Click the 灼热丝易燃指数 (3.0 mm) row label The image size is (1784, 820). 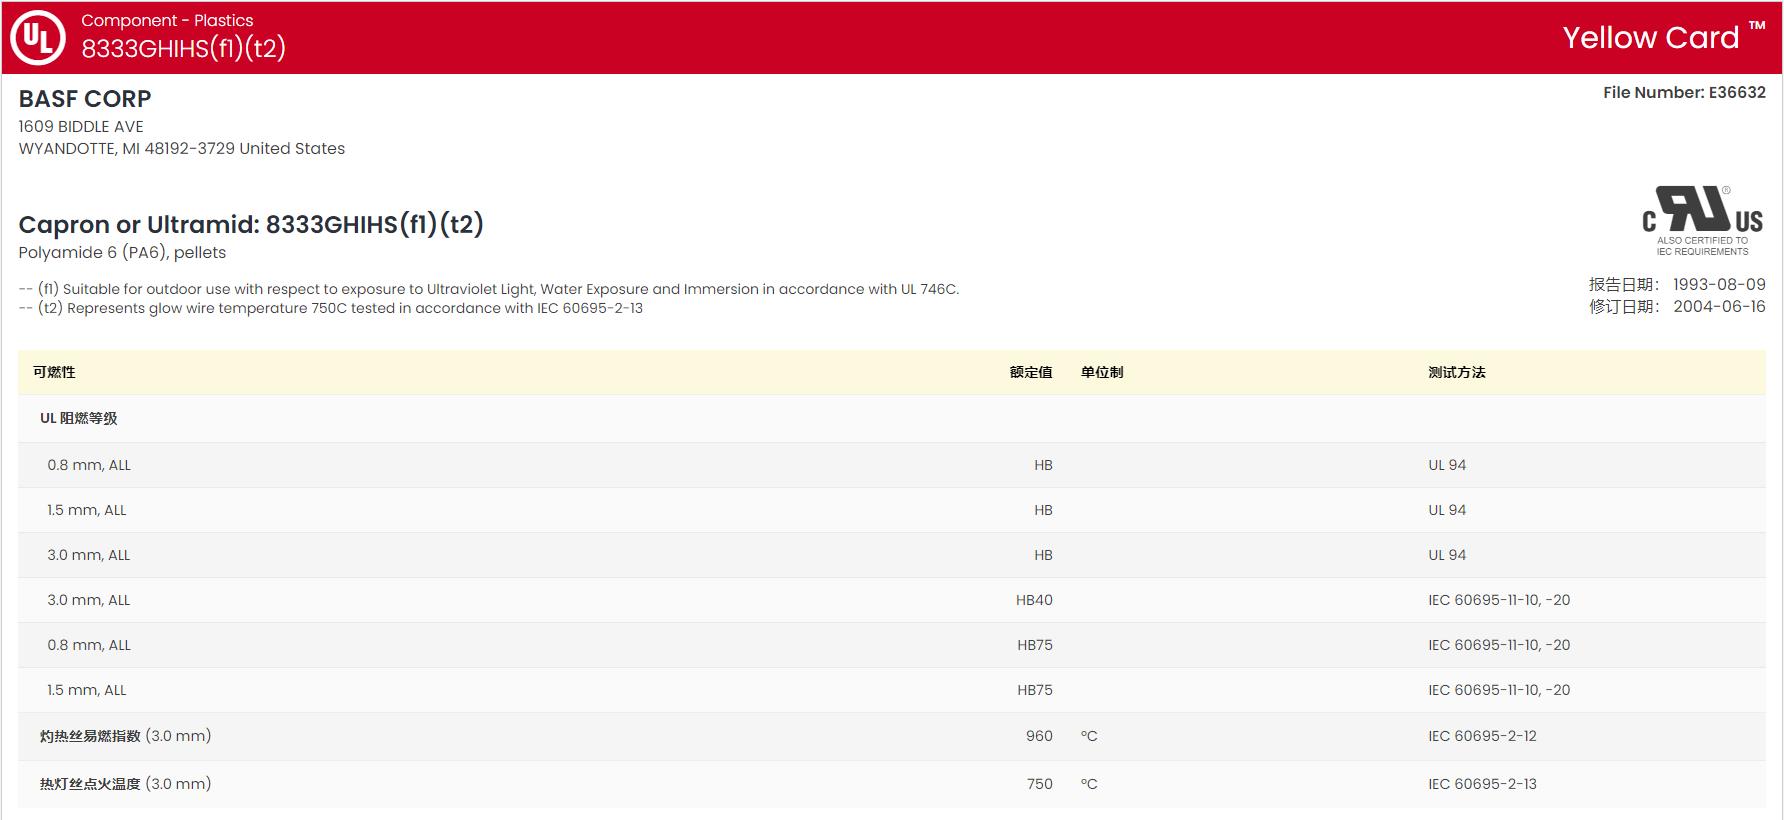click(125, 736)
